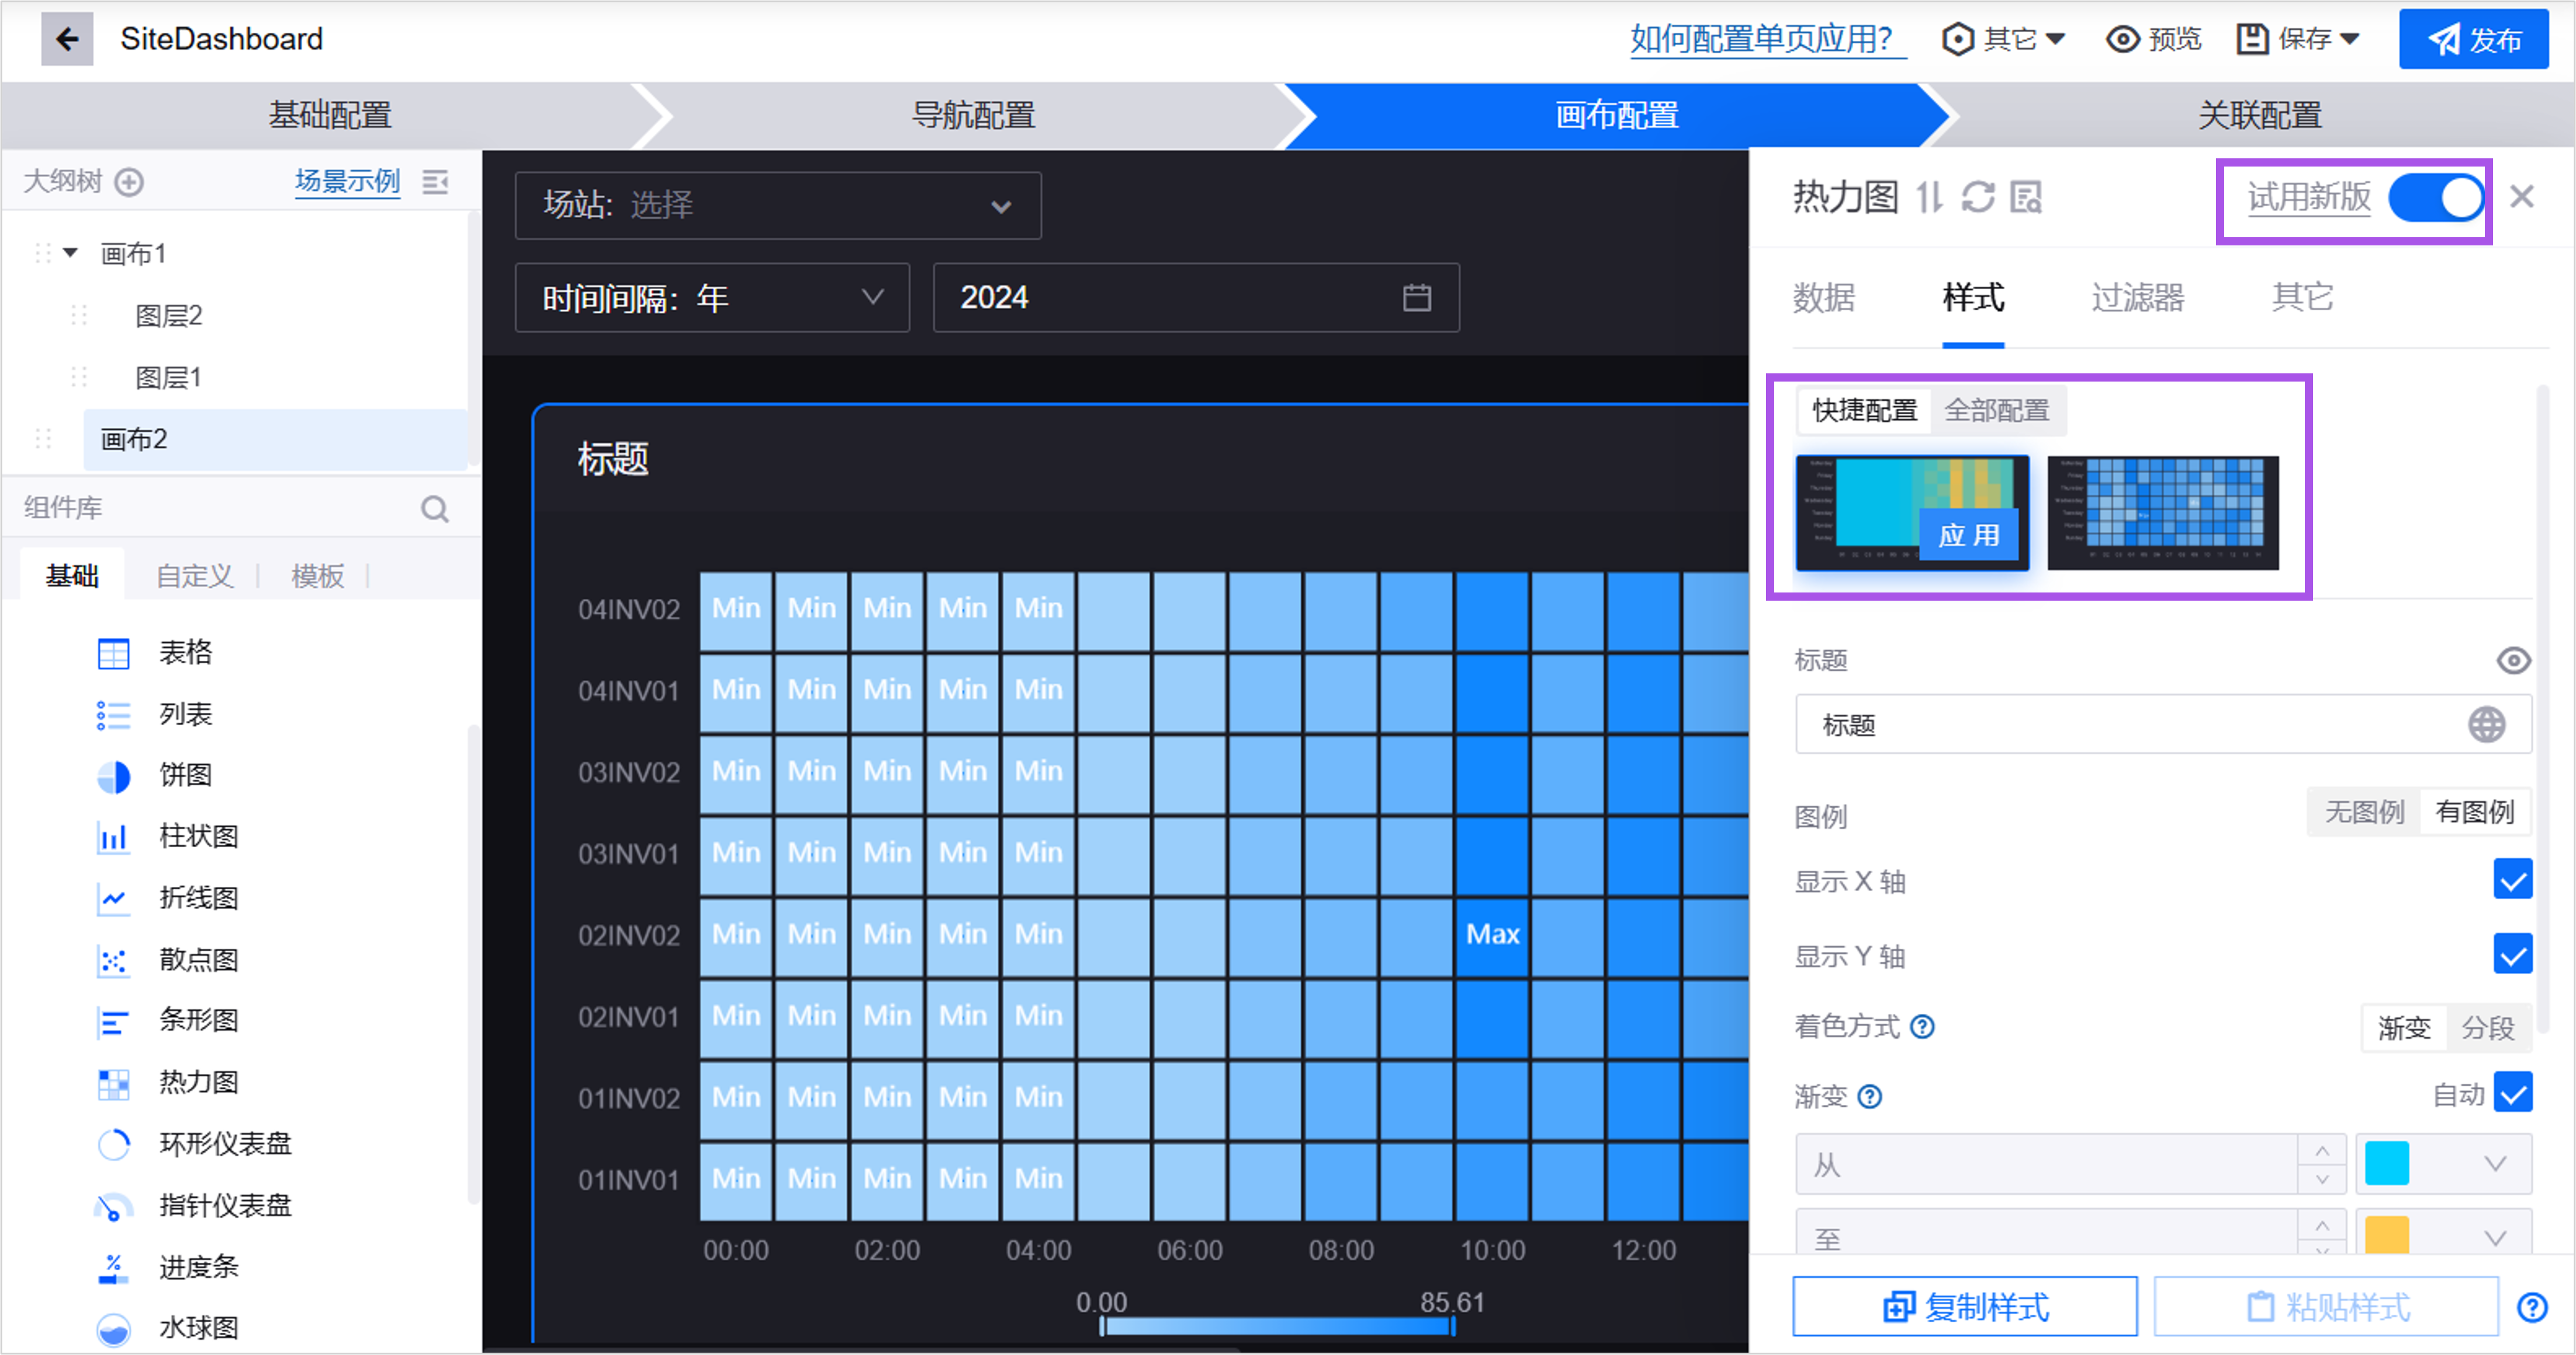This screenshot has width=2576, height=1355.
Task: Switch to the 全部配置 tab
Action: point(1996,411)
